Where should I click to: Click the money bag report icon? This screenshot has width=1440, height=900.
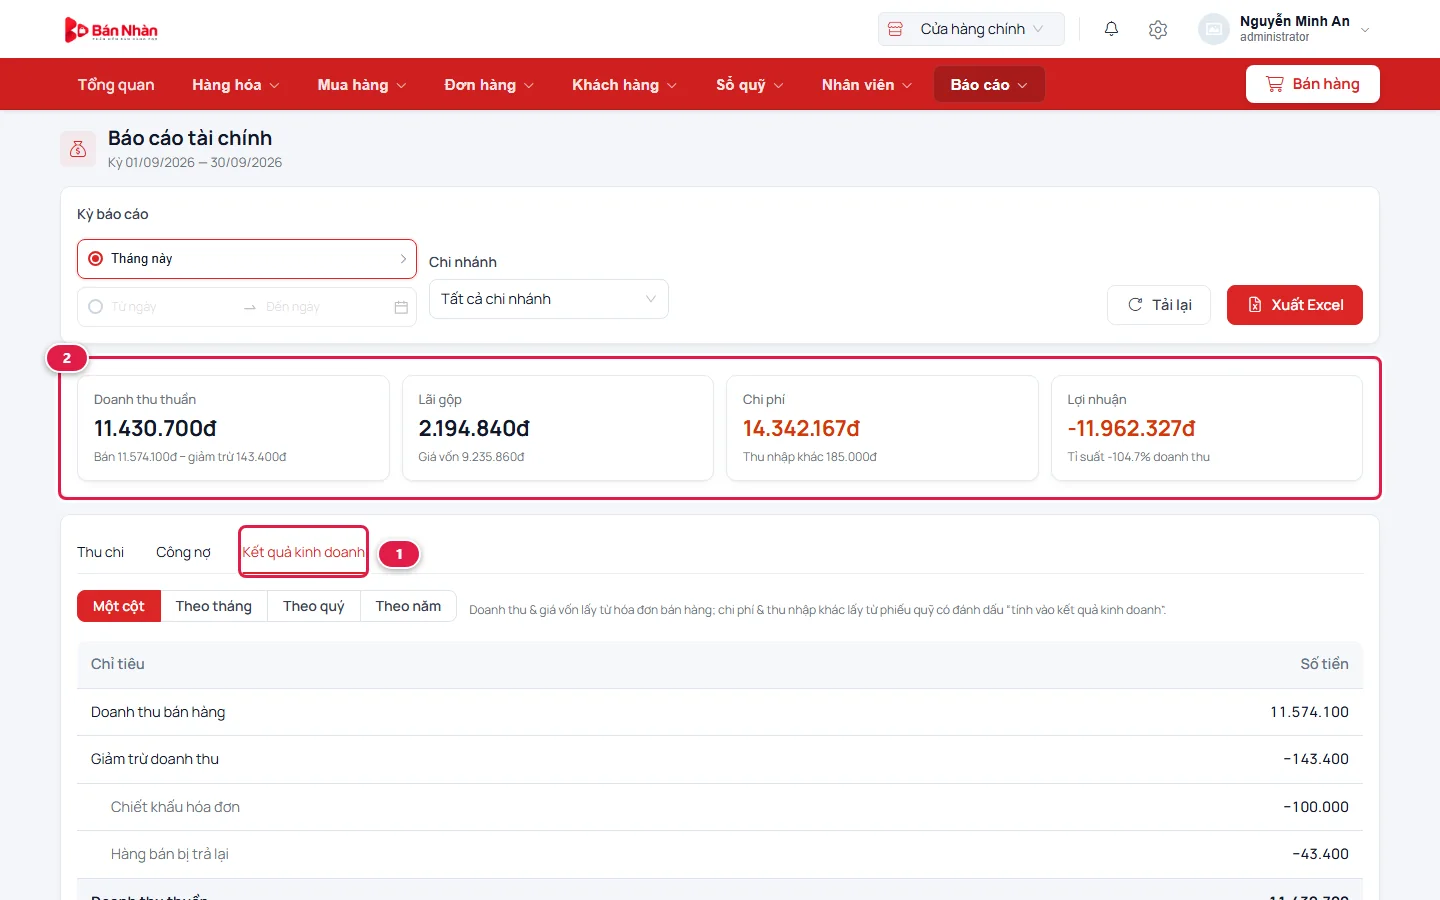coord(78,149)
